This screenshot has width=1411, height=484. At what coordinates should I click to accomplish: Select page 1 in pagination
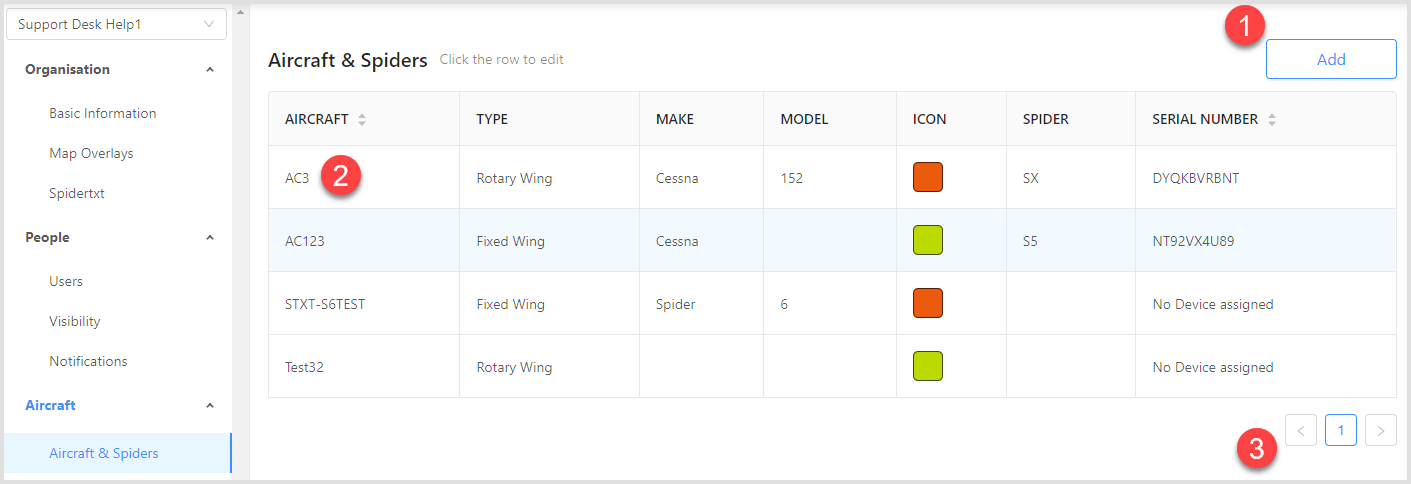1340,430
